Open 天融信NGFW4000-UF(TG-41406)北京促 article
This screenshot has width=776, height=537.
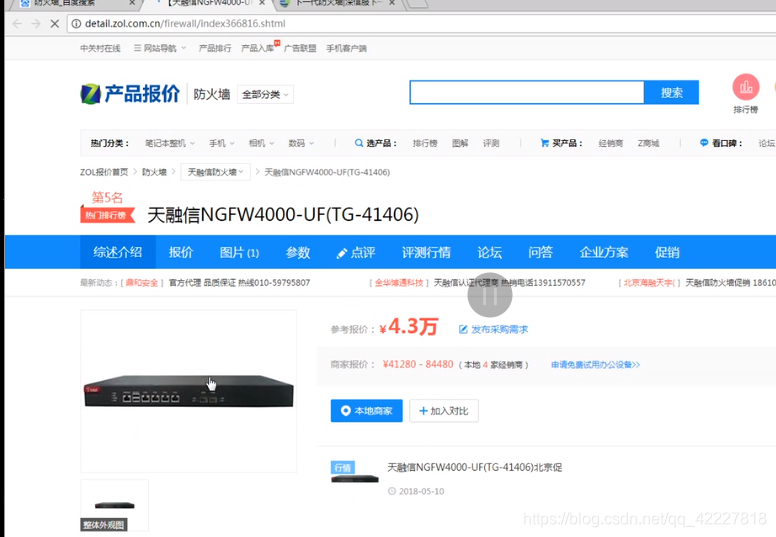pyautogui.click(x=475, y=467)
